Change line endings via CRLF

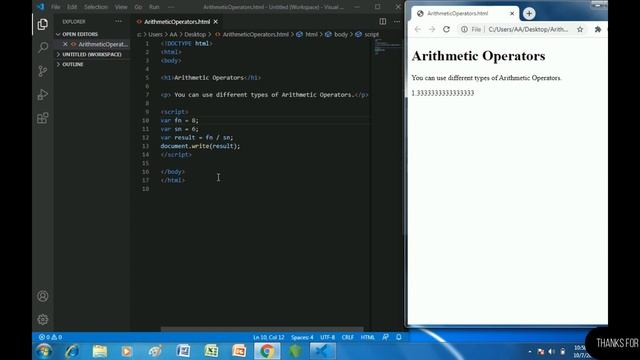(348, 337)
